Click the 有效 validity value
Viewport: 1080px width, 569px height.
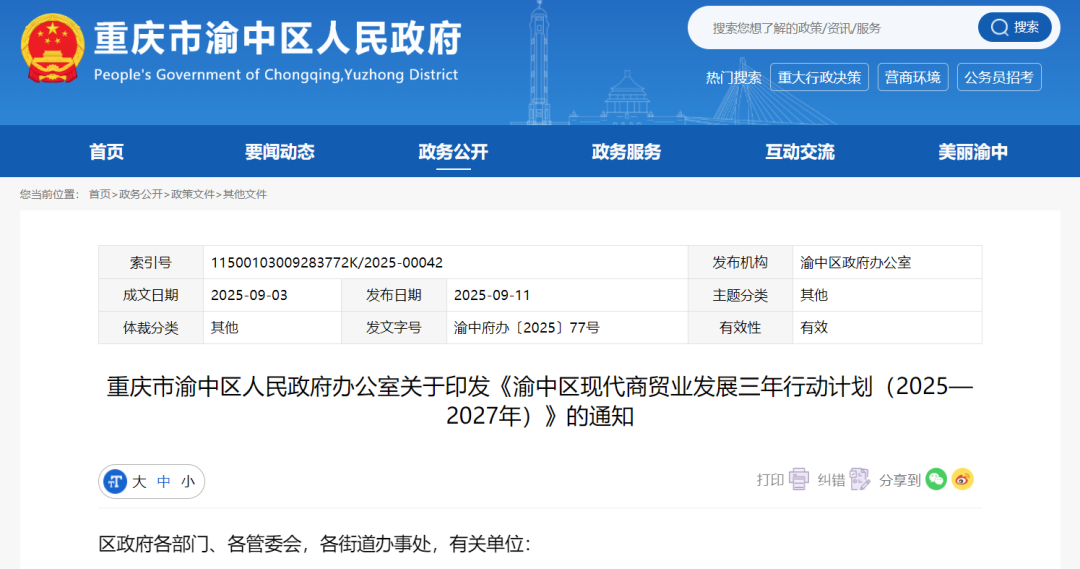tap(814, 327)
